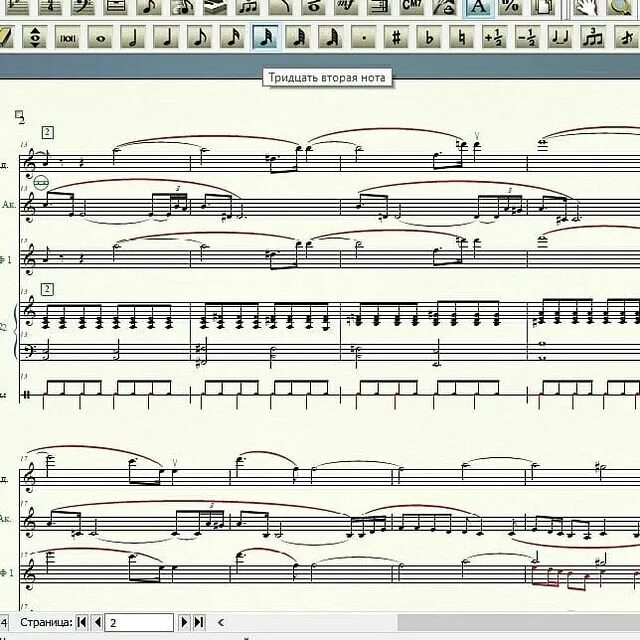
Task: Select the Hand Grabber tool
Action: coord(587,7)
